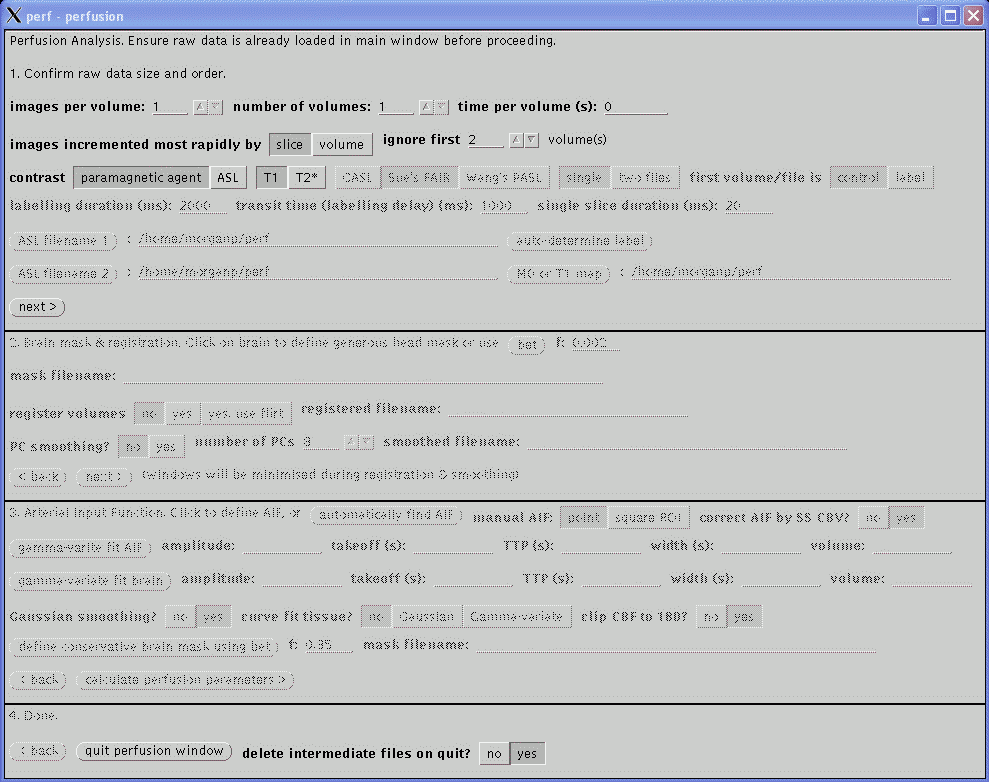Image resolution: width=989 pixels, height=782 pixels.
Task: Select slice as most rapidly incremented
Action: (289, 144)
